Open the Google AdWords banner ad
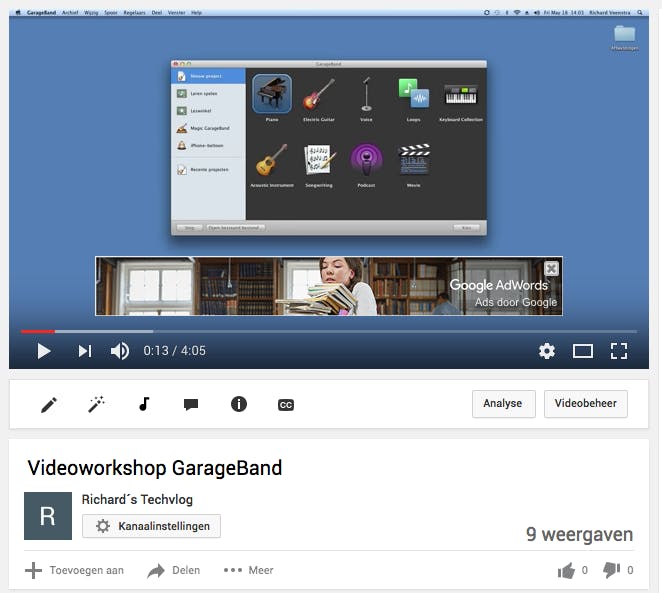The image size is (662, 593). tap(328, 286)
